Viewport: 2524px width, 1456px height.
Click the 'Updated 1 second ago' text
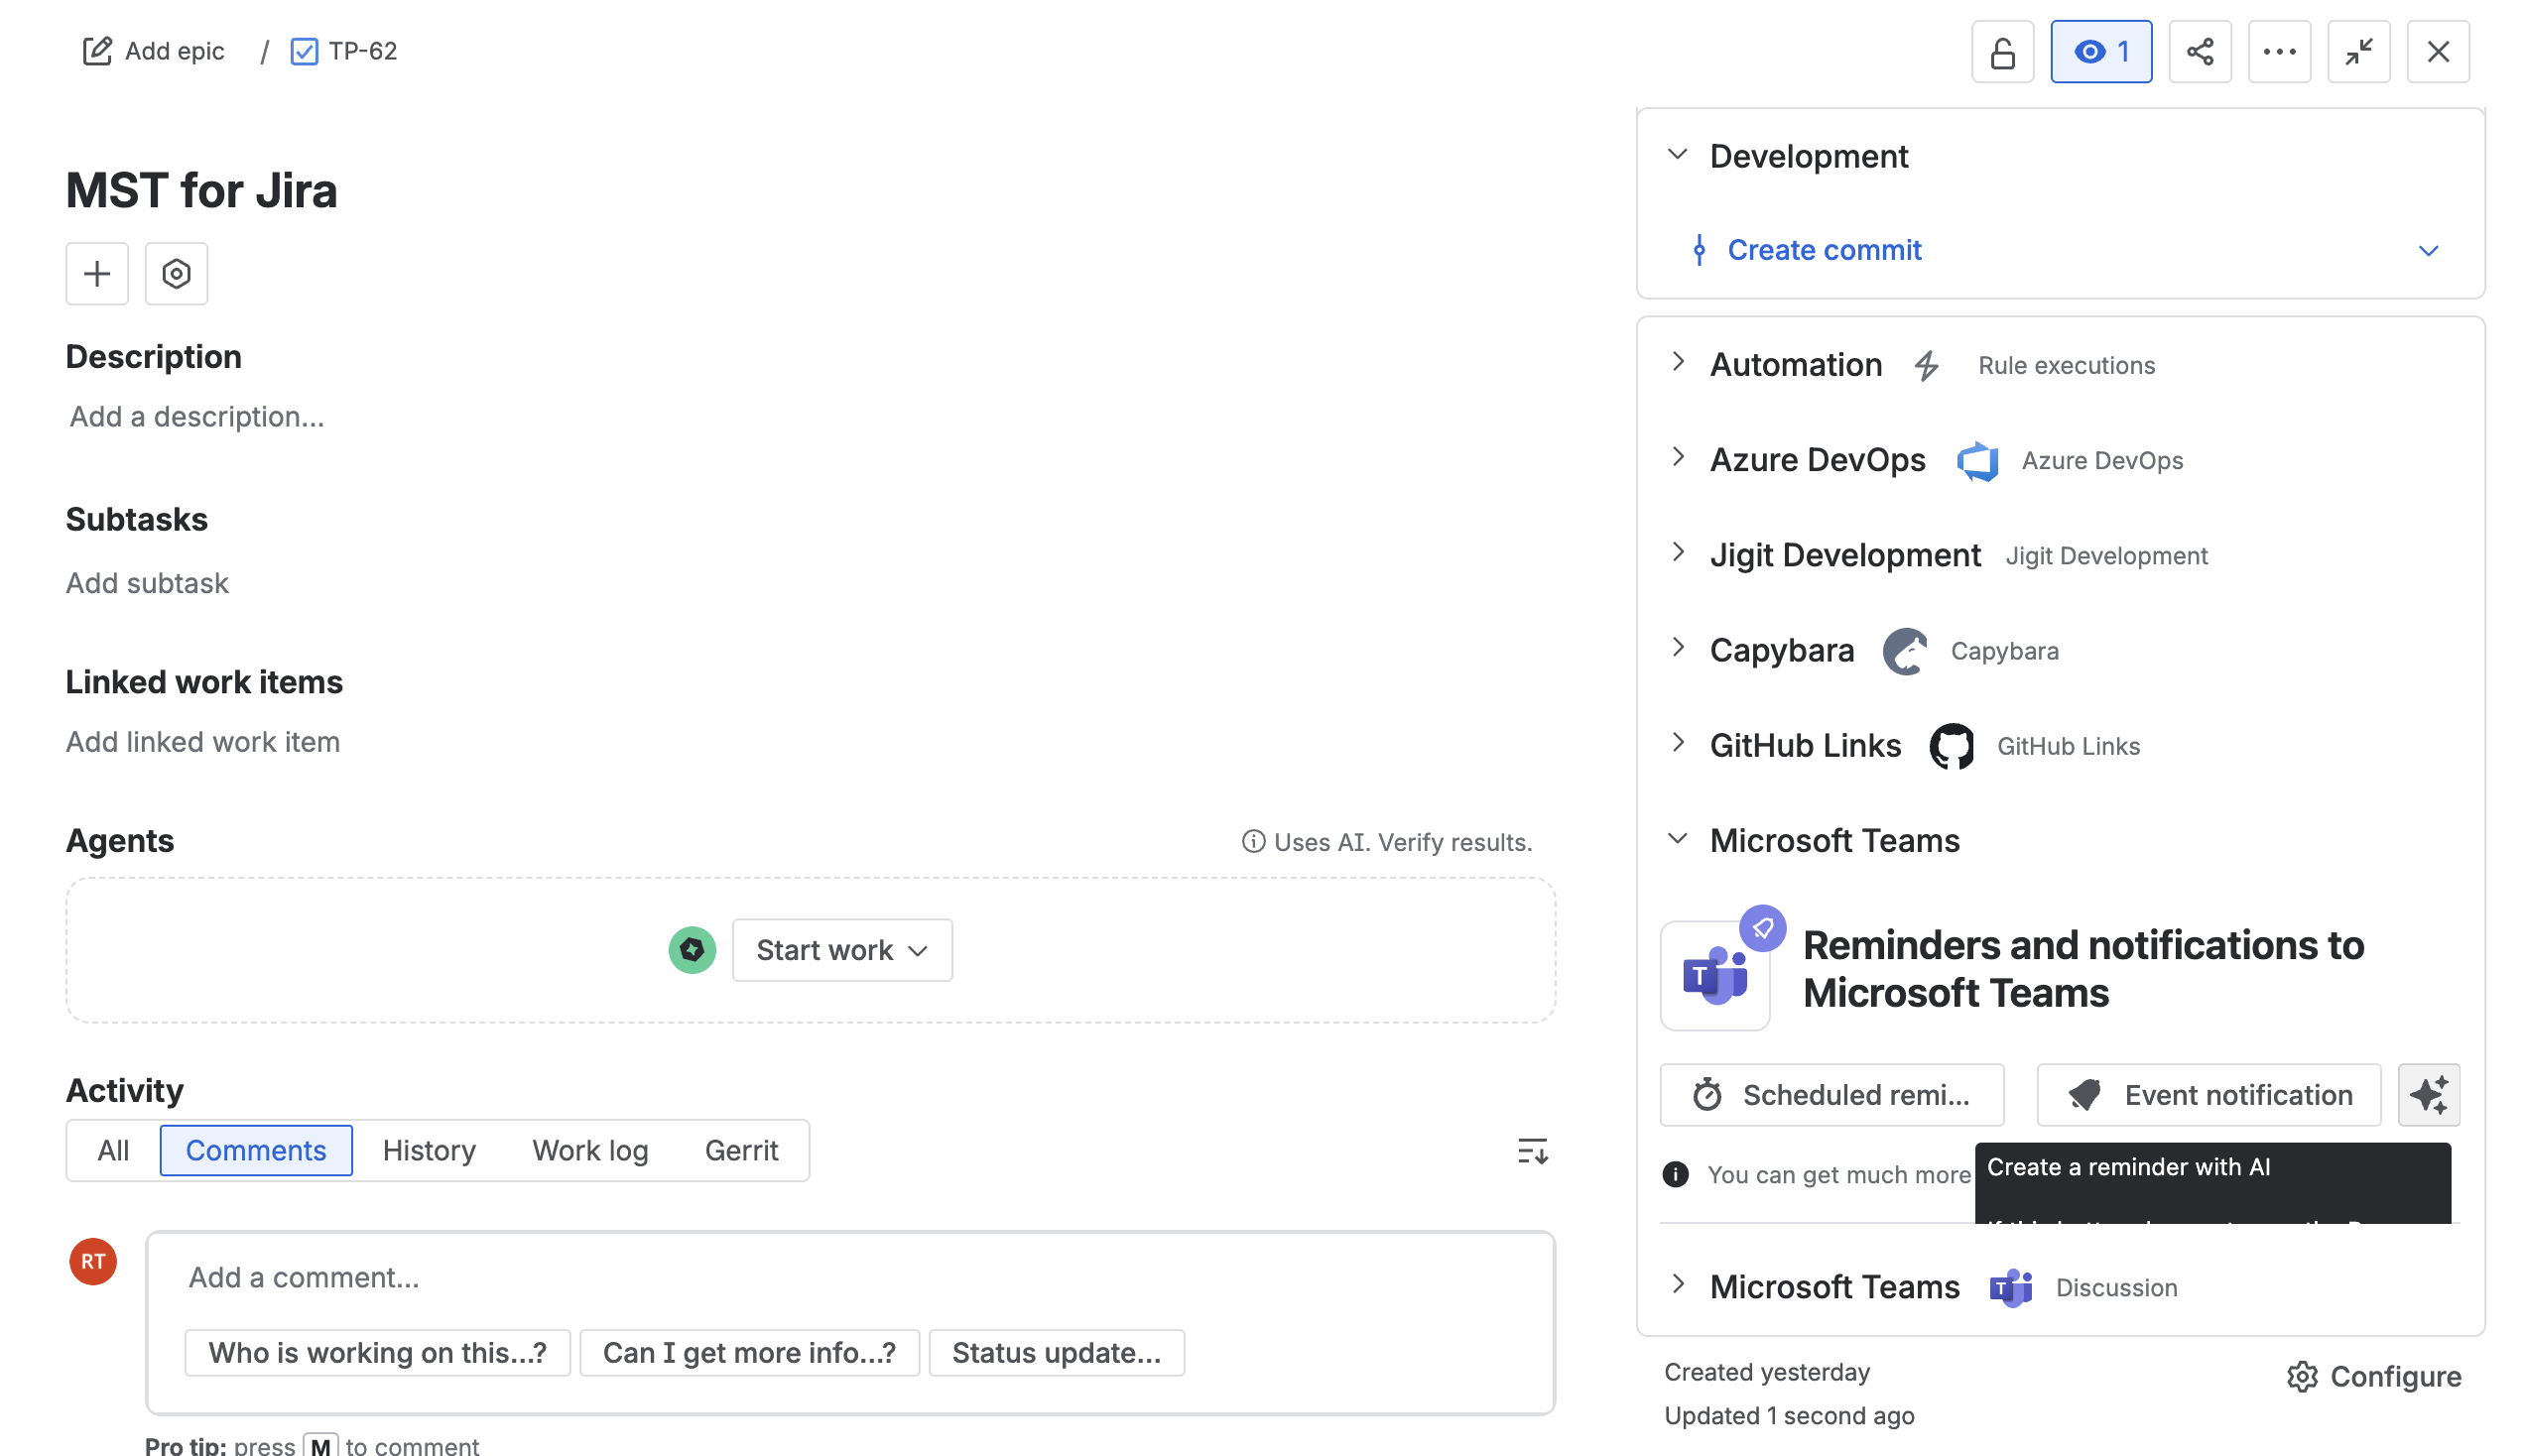1789,1416
